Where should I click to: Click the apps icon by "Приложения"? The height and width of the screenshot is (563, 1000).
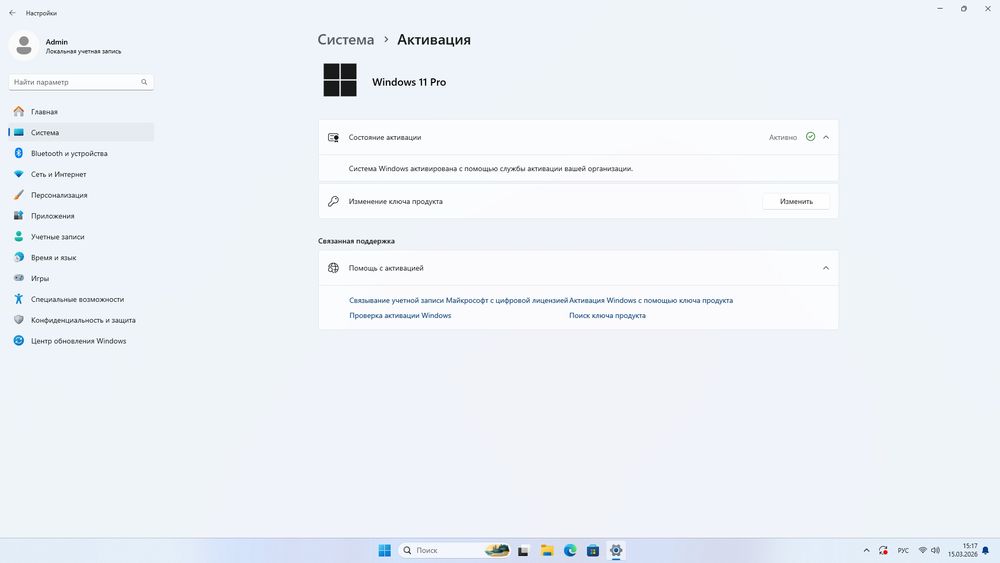pyautogui.click(x=18, y=216)
